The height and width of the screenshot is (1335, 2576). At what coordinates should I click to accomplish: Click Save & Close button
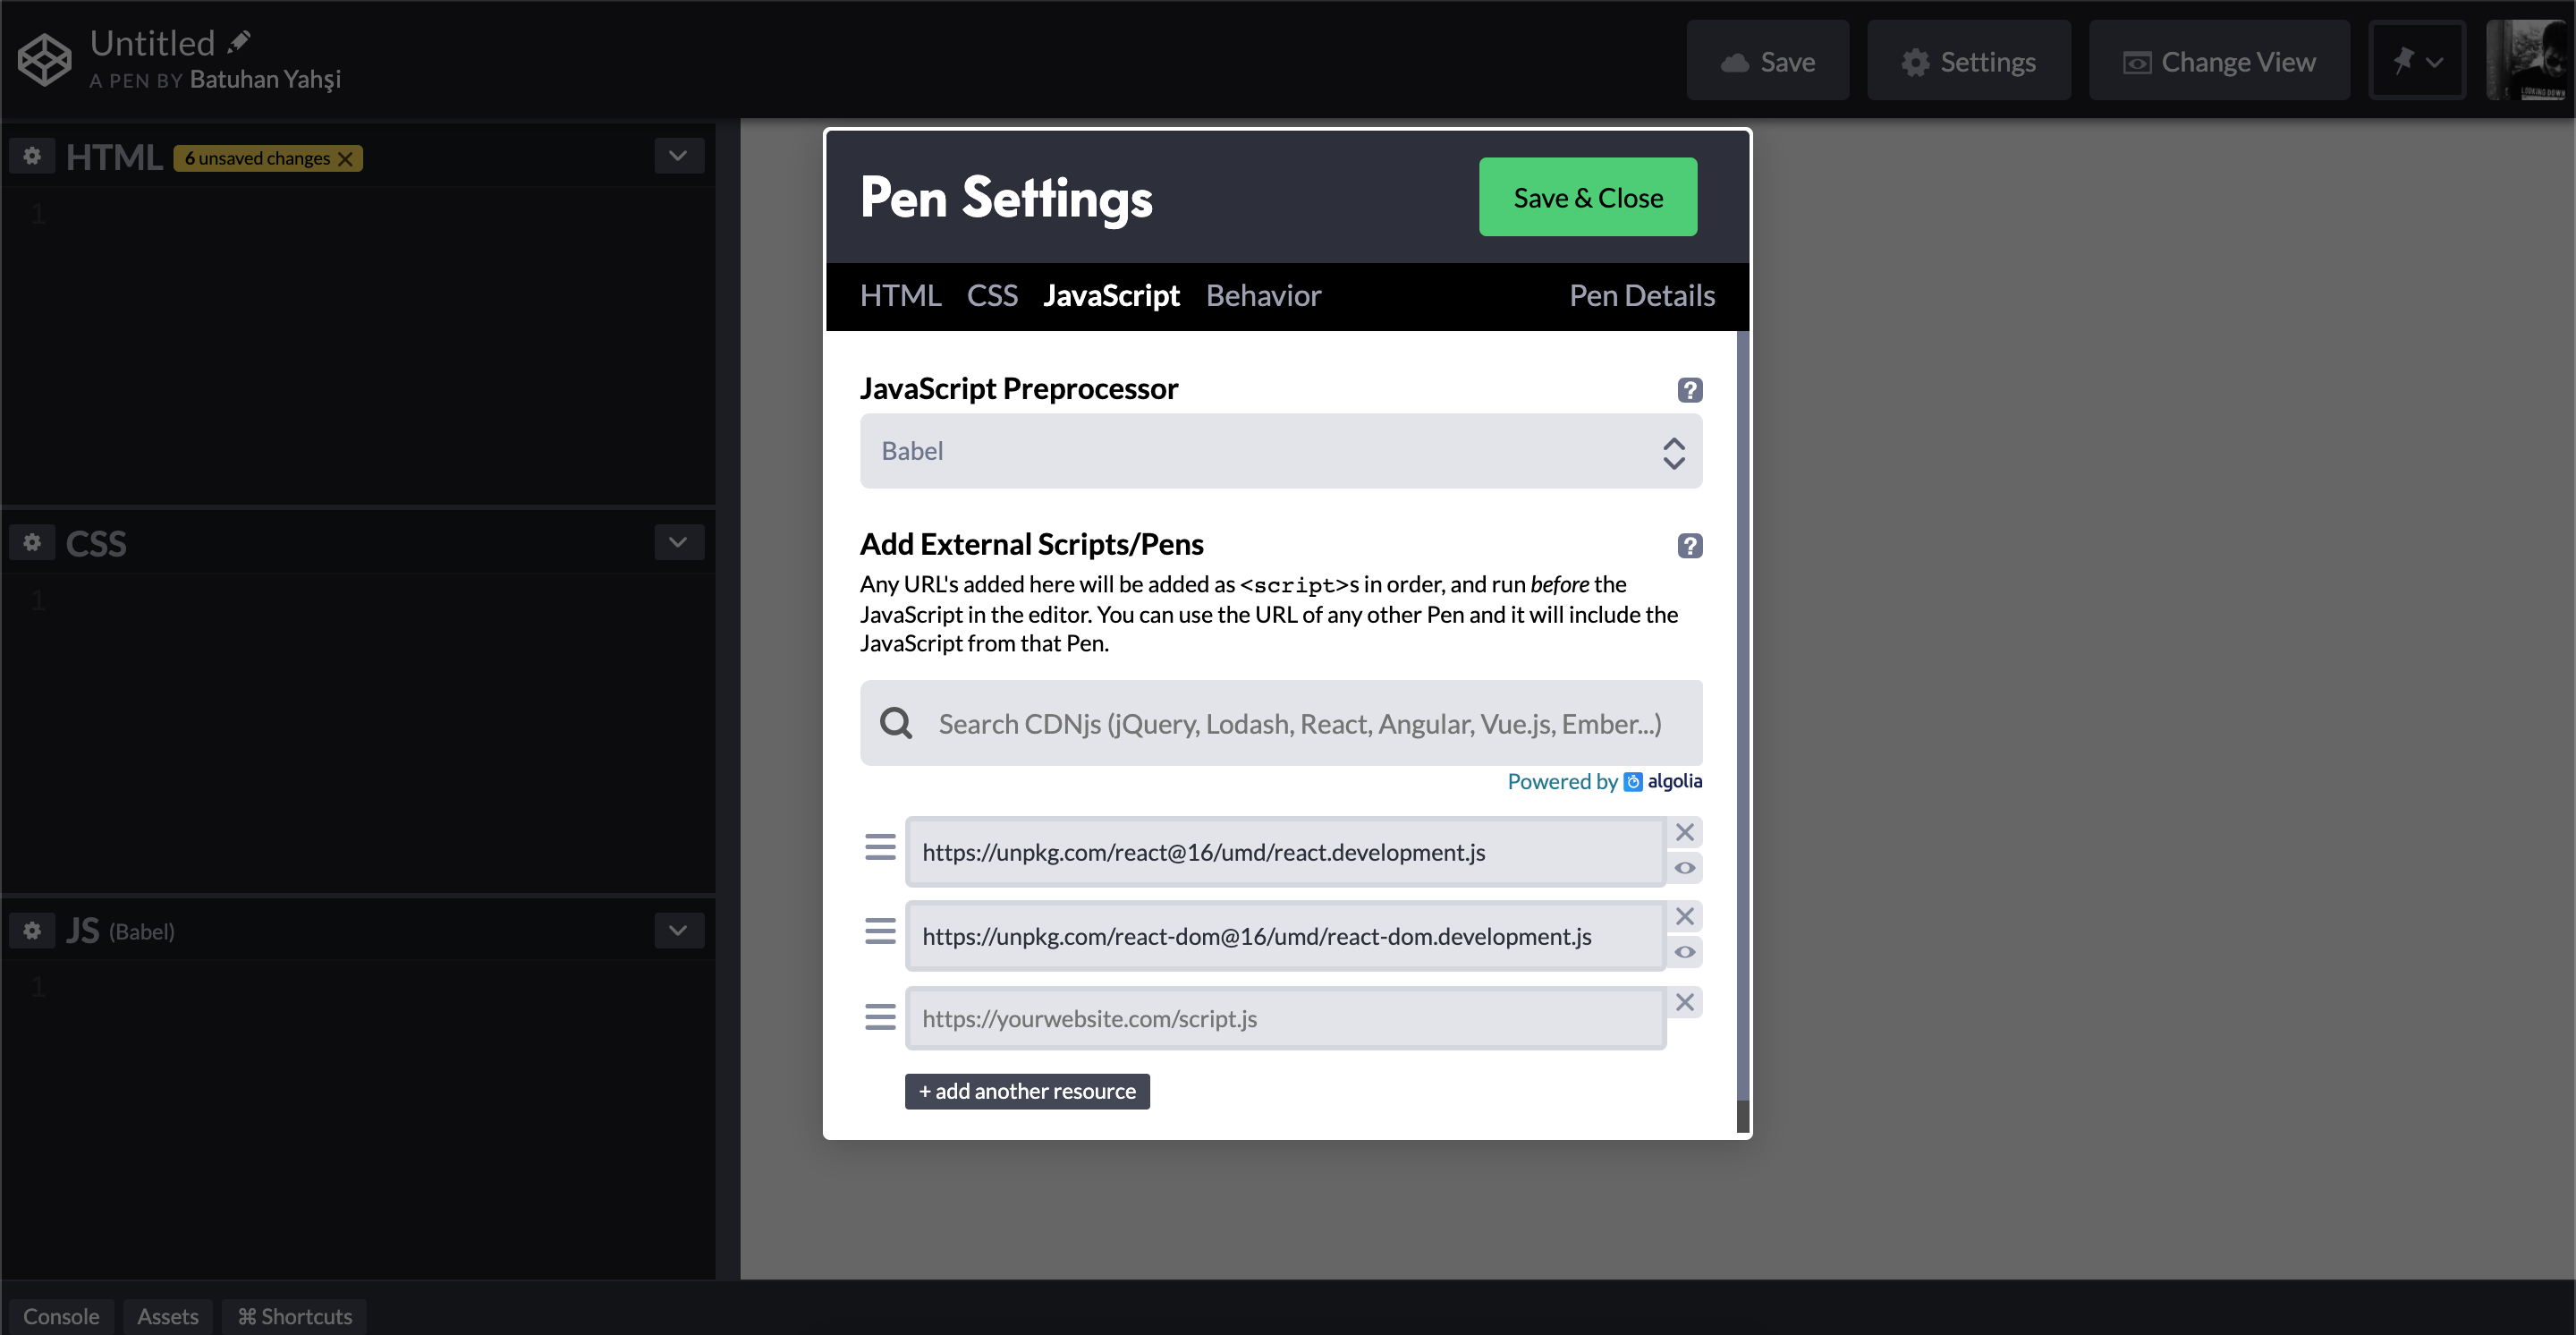(x=1588, y=197)
